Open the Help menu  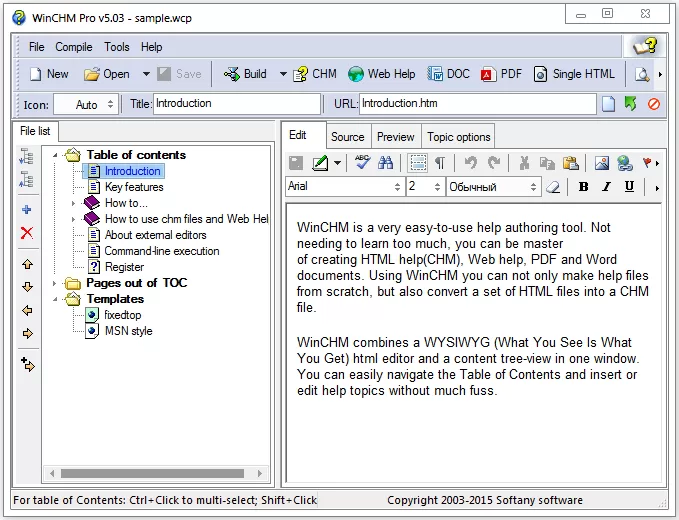pyautogui.click(x=152, y=47)
